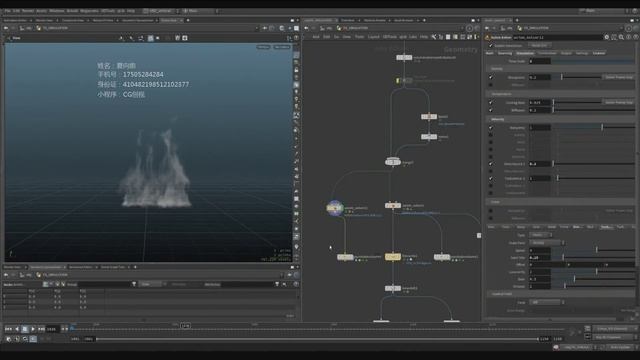Screen dimensions: 640x360
Task: Click the node info icon in parameter header
Action: [x=629, y=37]
